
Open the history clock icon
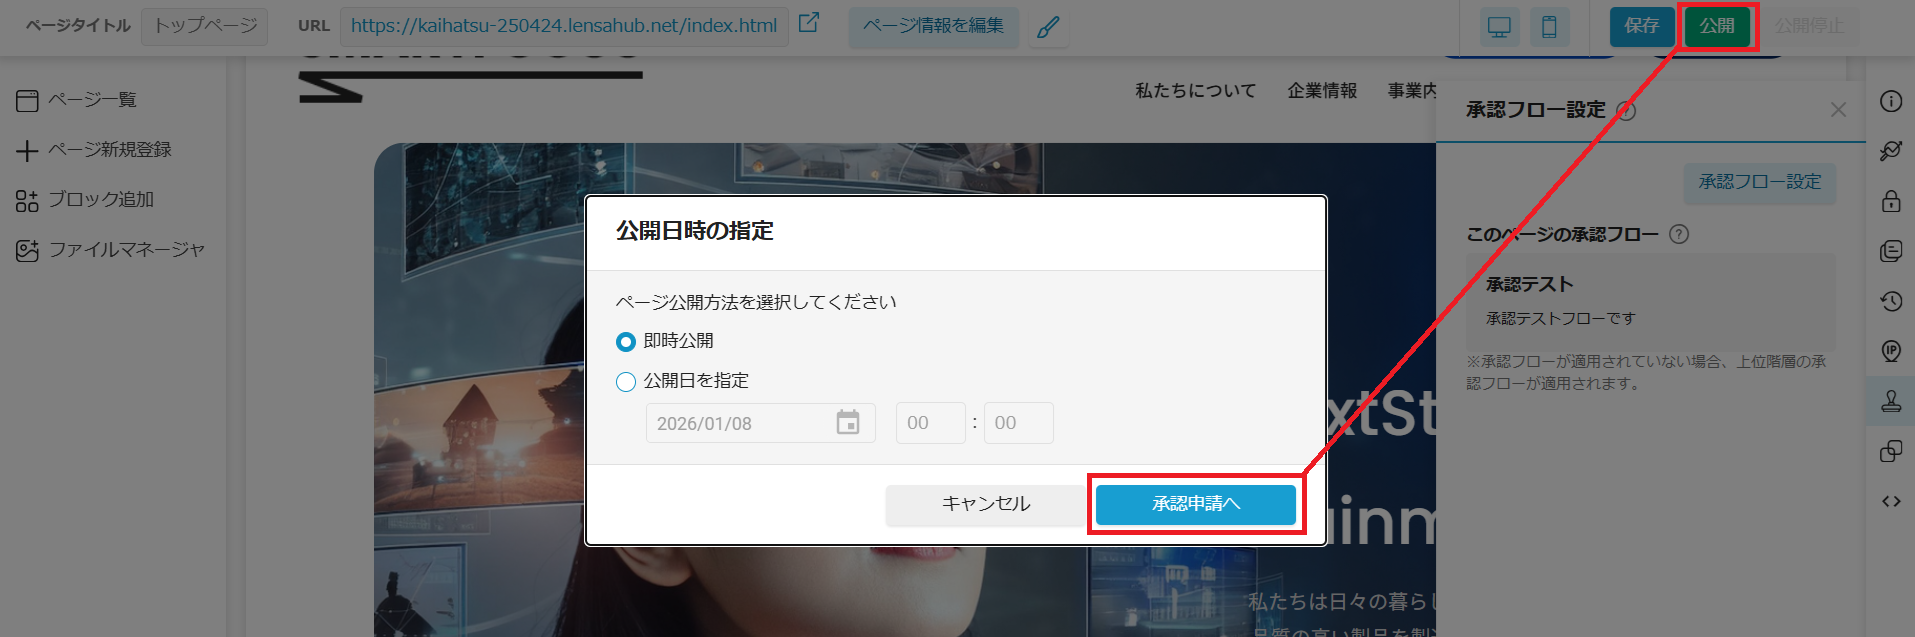(1890, 301)
